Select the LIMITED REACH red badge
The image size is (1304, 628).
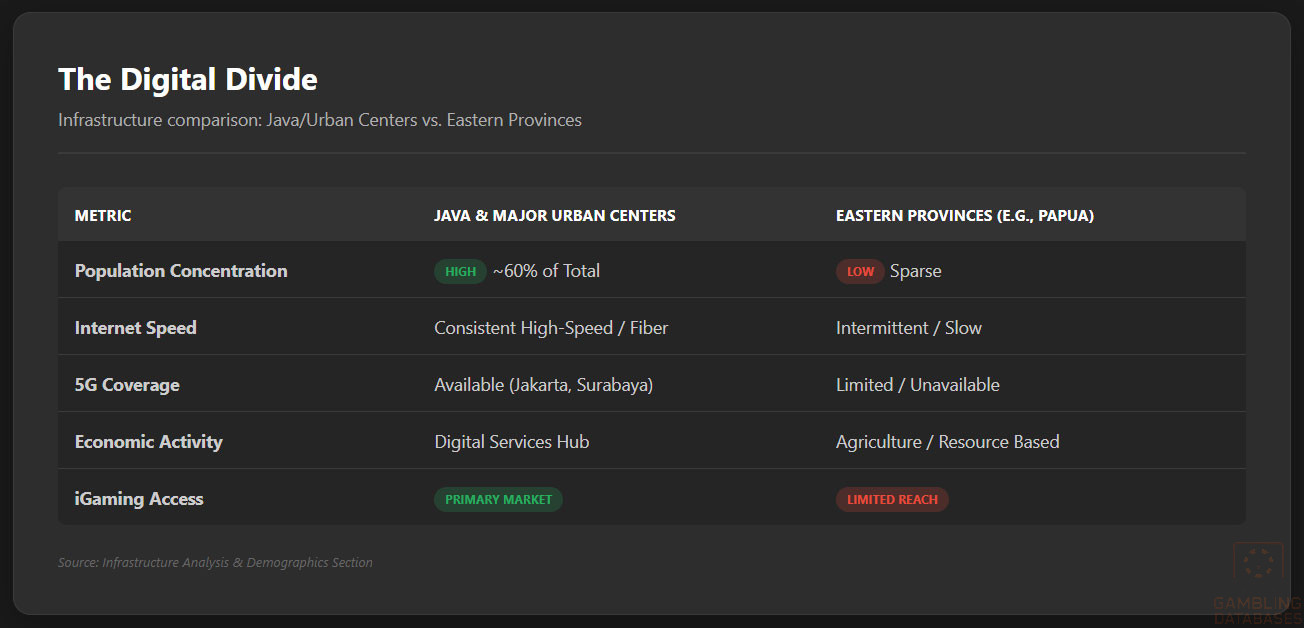pyautogui.click(x=892, y=499)
